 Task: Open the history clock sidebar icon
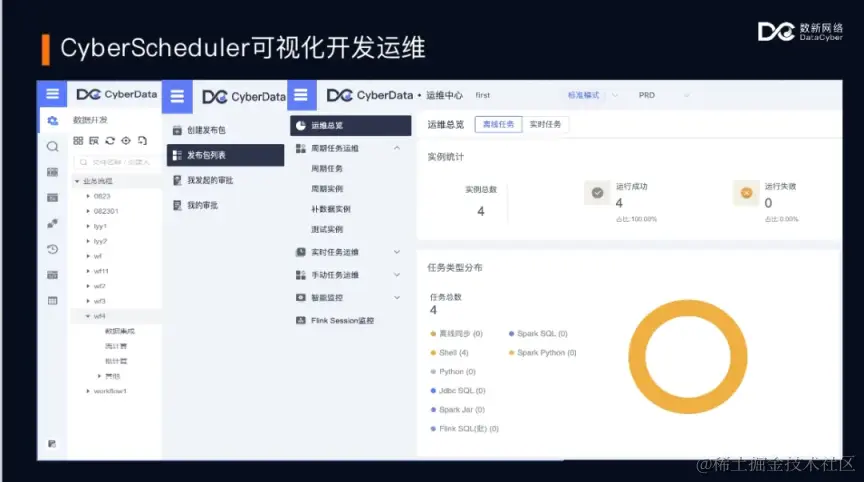(x=52, y=249)
